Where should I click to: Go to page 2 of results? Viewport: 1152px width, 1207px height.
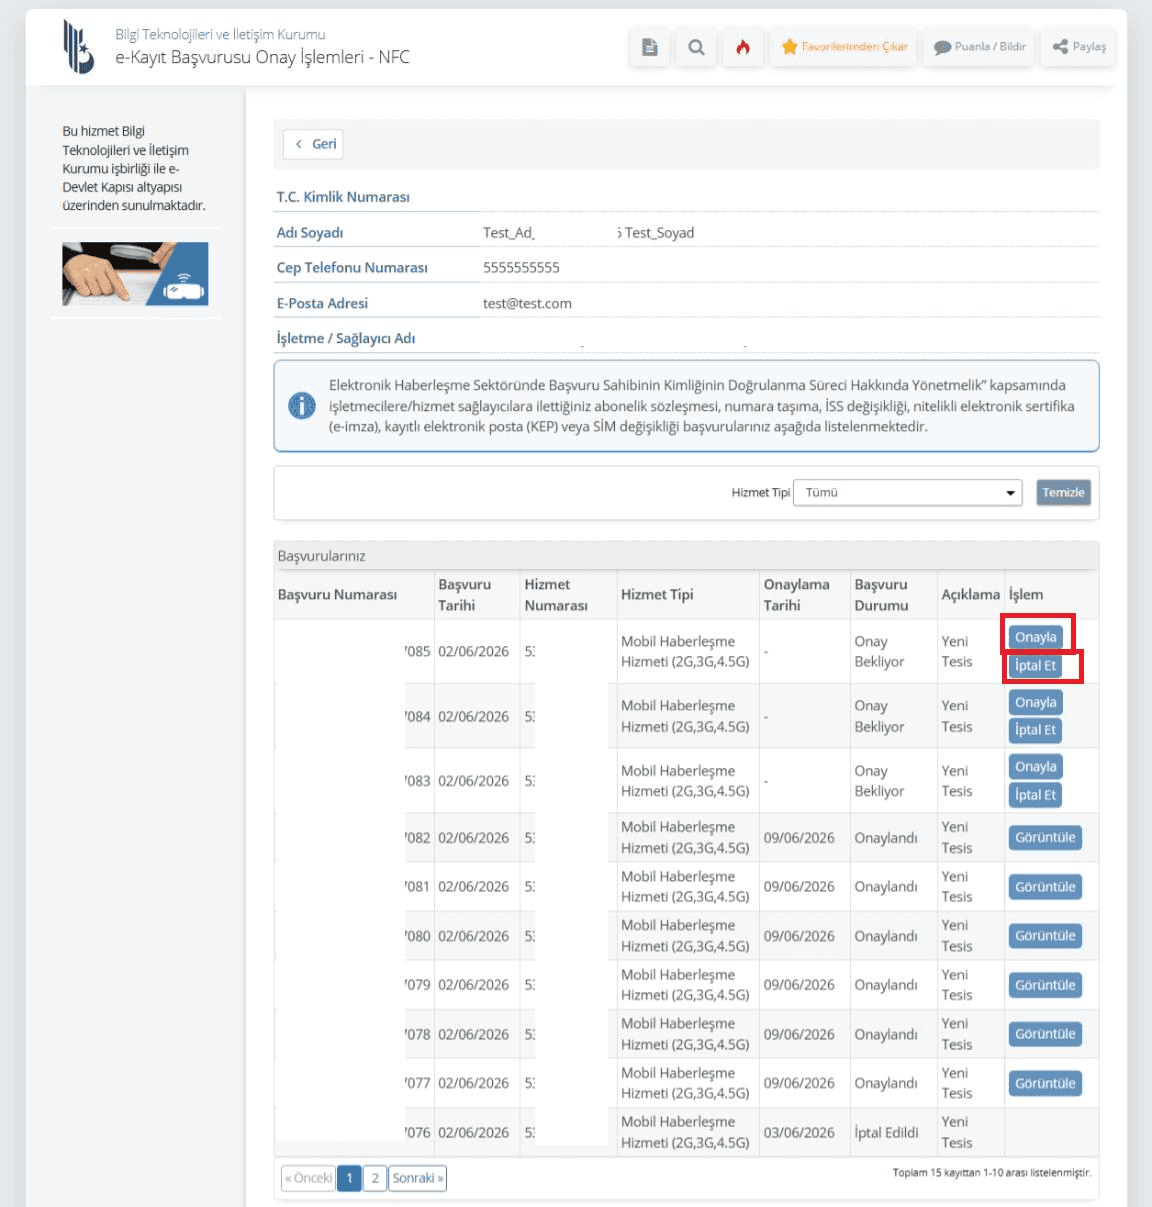point(375,1178)
